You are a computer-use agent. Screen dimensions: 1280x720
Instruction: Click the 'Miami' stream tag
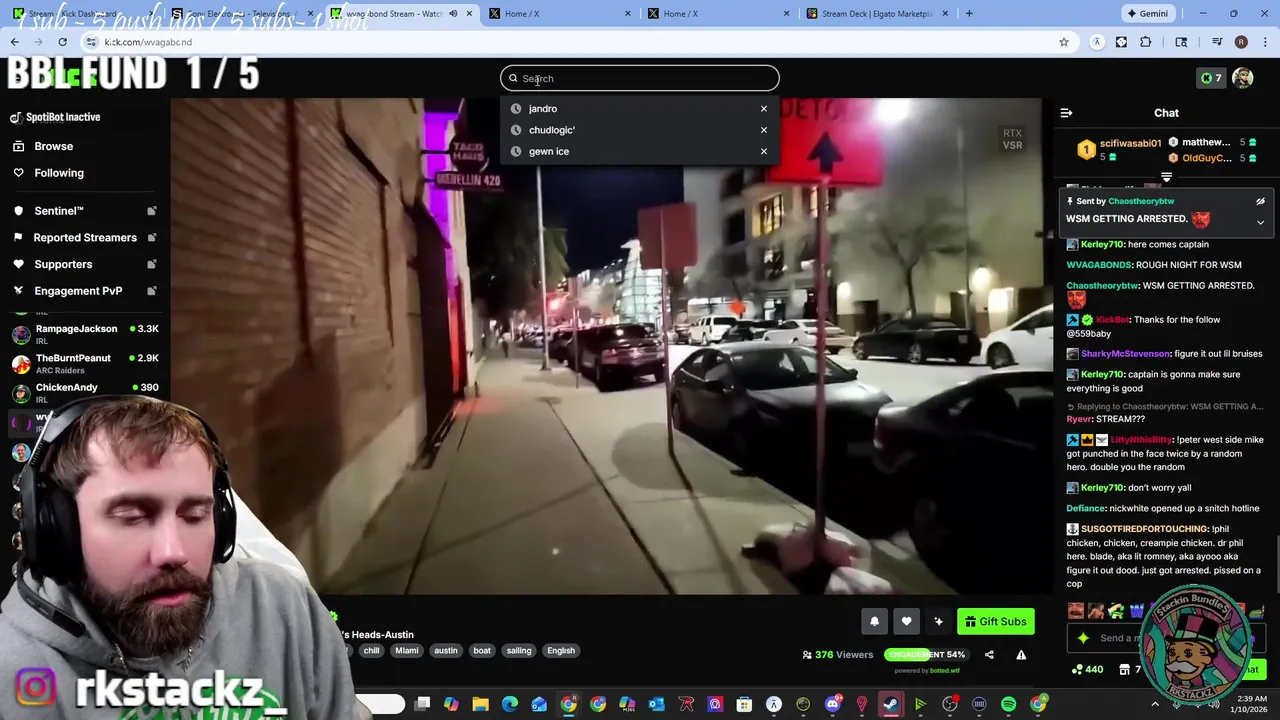406,650
